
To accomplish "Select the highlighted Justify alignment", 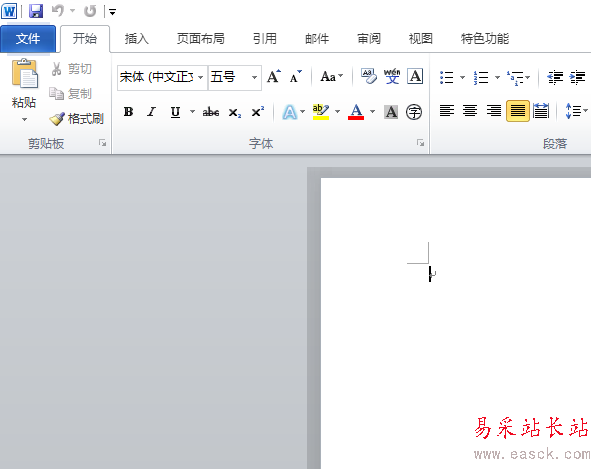I will (518, 111).
